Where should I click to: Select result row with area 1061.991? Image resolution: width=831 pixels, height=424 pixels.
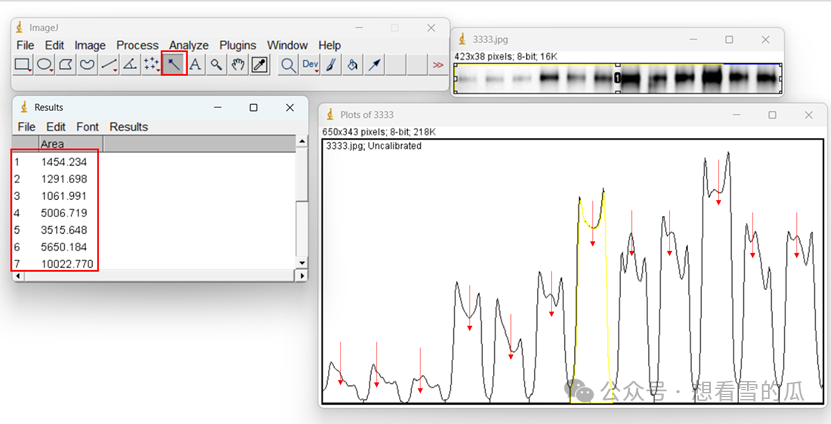(154, 196)
